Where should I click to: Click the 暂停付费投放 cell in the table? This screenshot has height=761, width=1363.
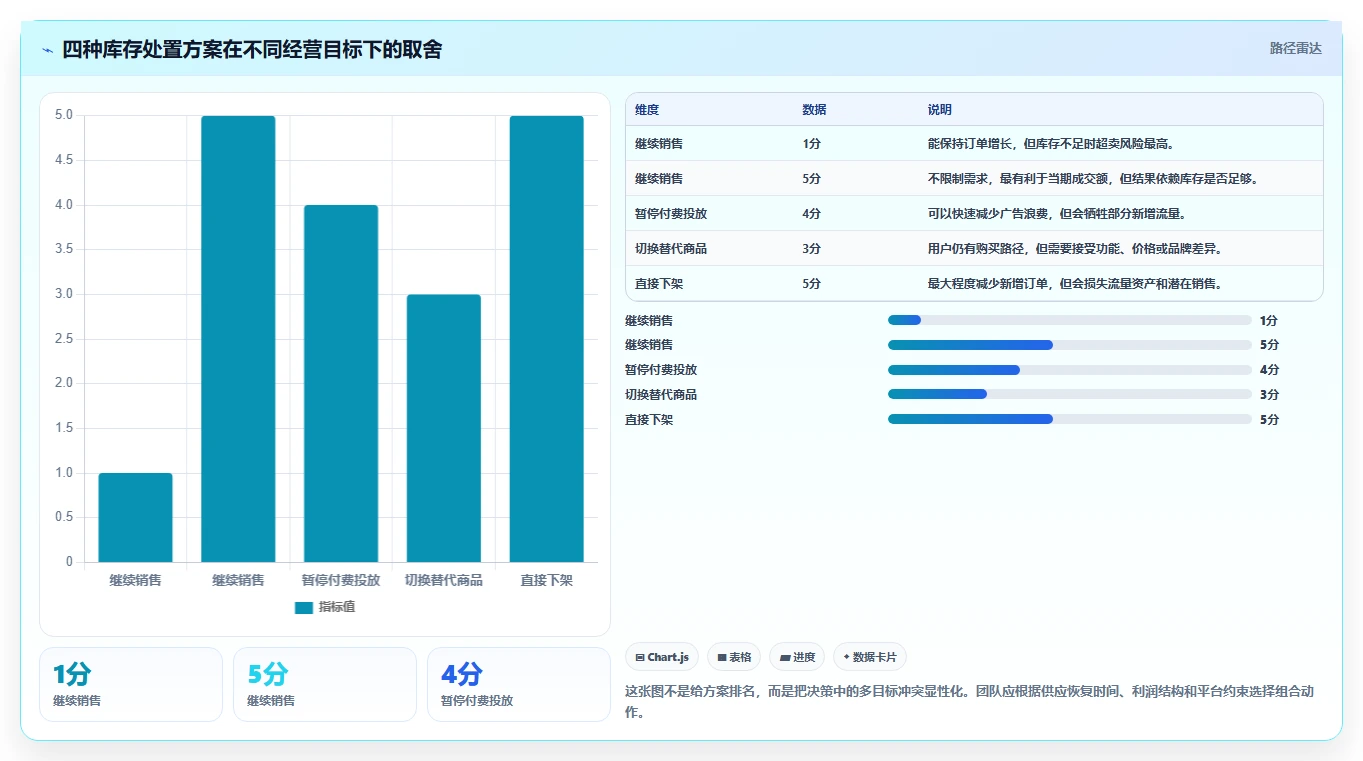pos(671,214)
